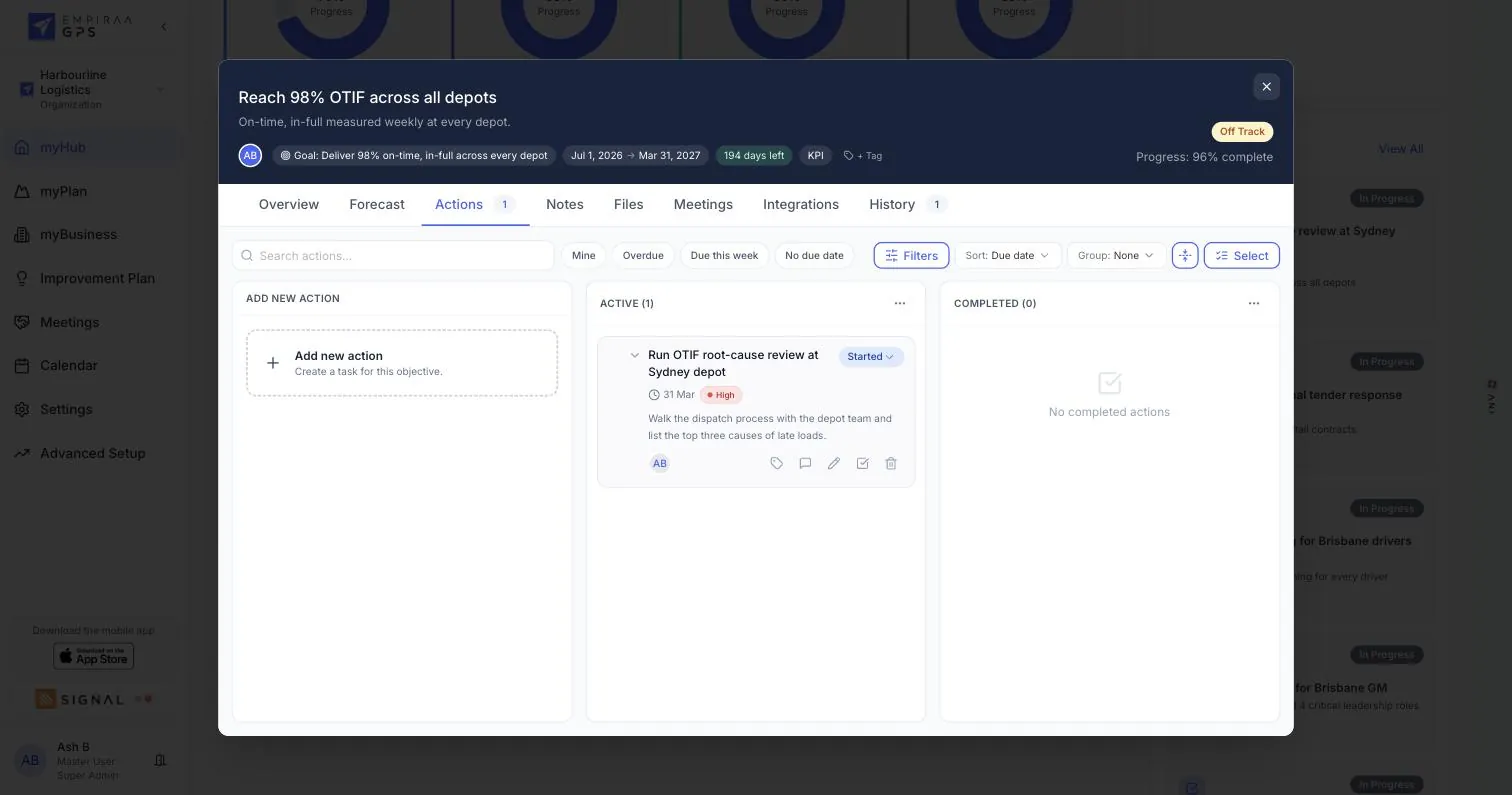
Task: Open the History tab
Action: 907,204
